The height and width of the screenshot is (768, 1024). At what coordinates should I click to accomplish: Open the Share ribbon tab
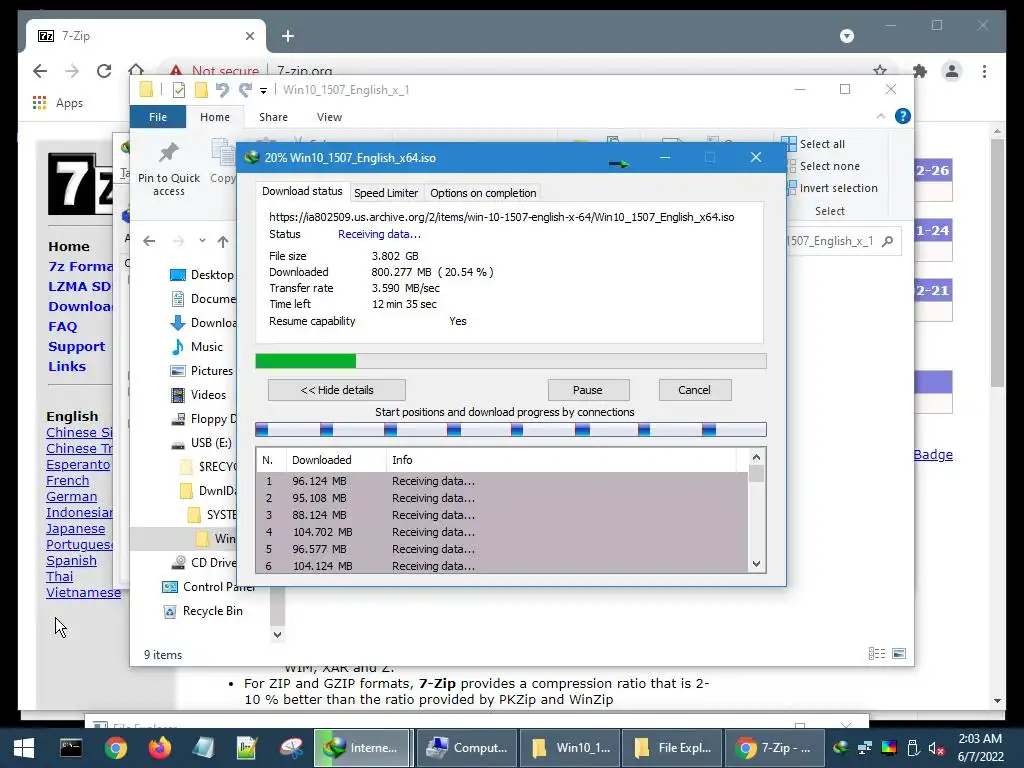pos(273,117)
